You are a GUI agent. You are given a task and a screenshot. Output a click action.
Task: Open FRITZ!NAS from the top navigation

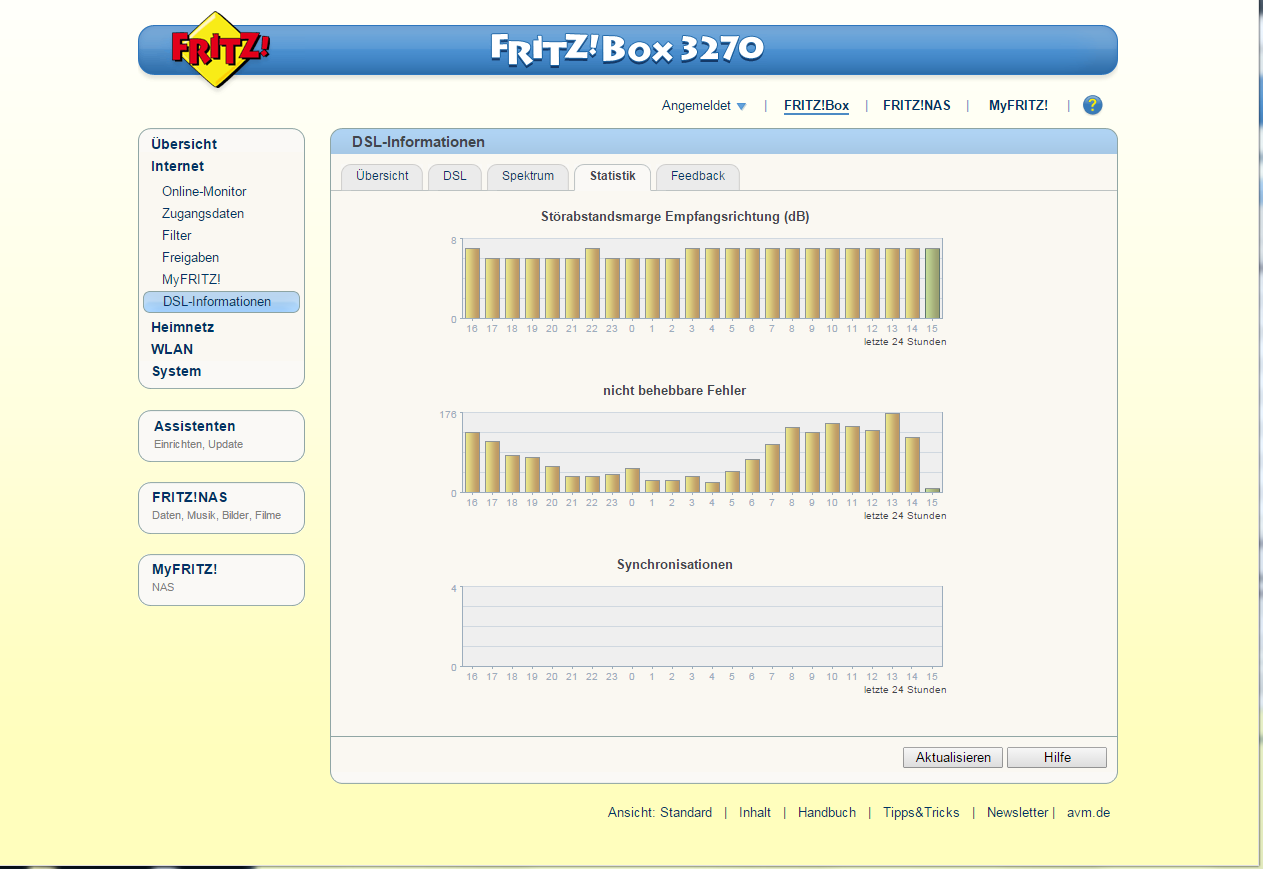[917, 105]
